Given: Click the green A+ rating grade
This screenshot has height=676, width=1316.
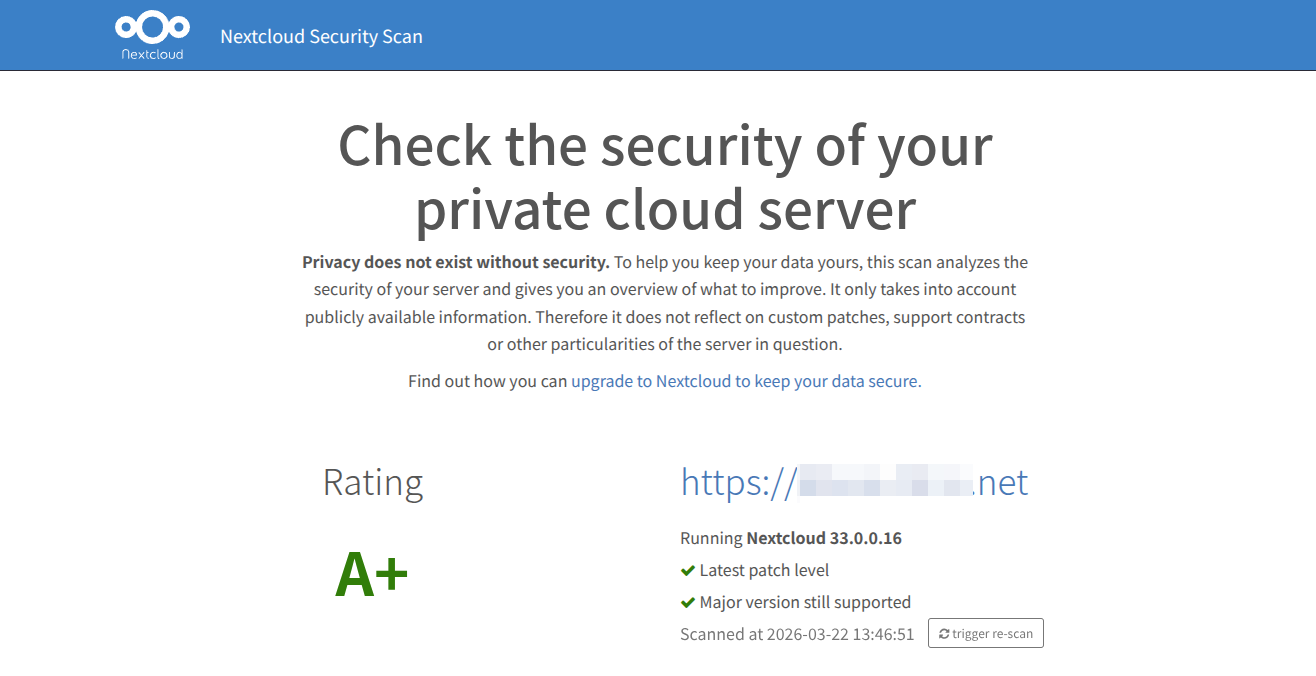Looking at the screenshot, I should pos(372,575).
